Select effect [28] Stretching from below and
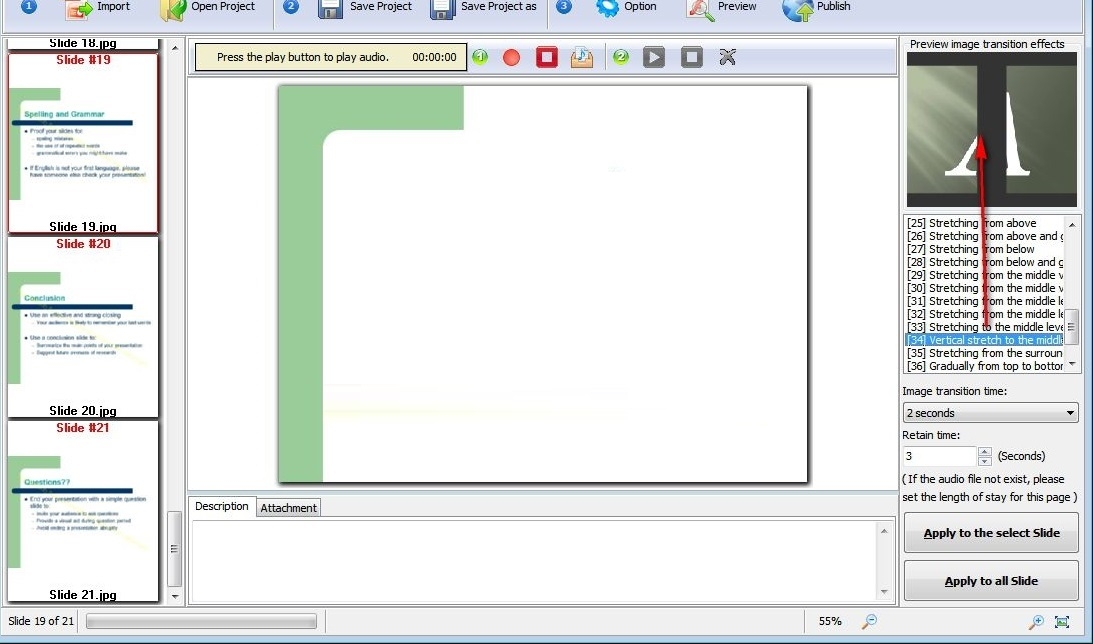This screenshot has width=1093, height=644. pos(984,262)
